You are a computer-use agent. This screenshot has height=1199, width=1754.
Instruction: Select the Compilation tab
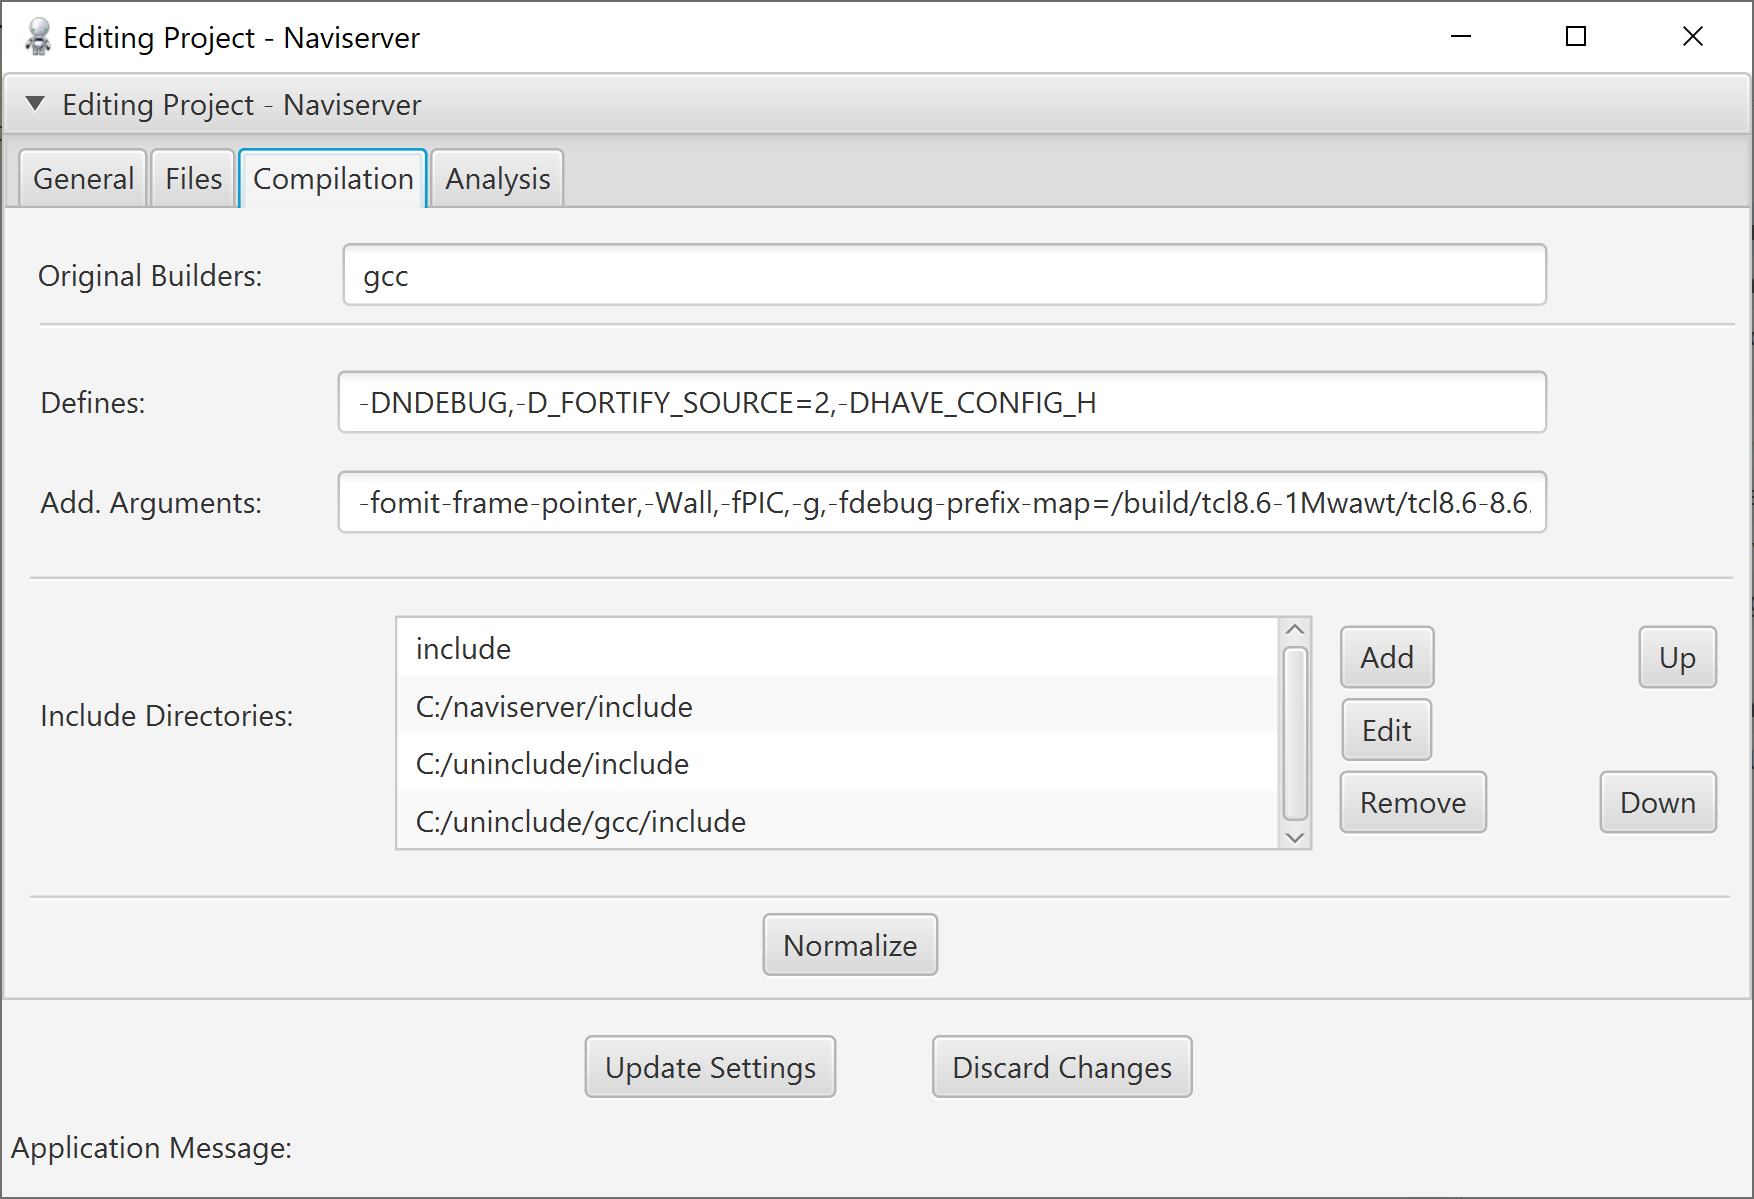[333, 179]
